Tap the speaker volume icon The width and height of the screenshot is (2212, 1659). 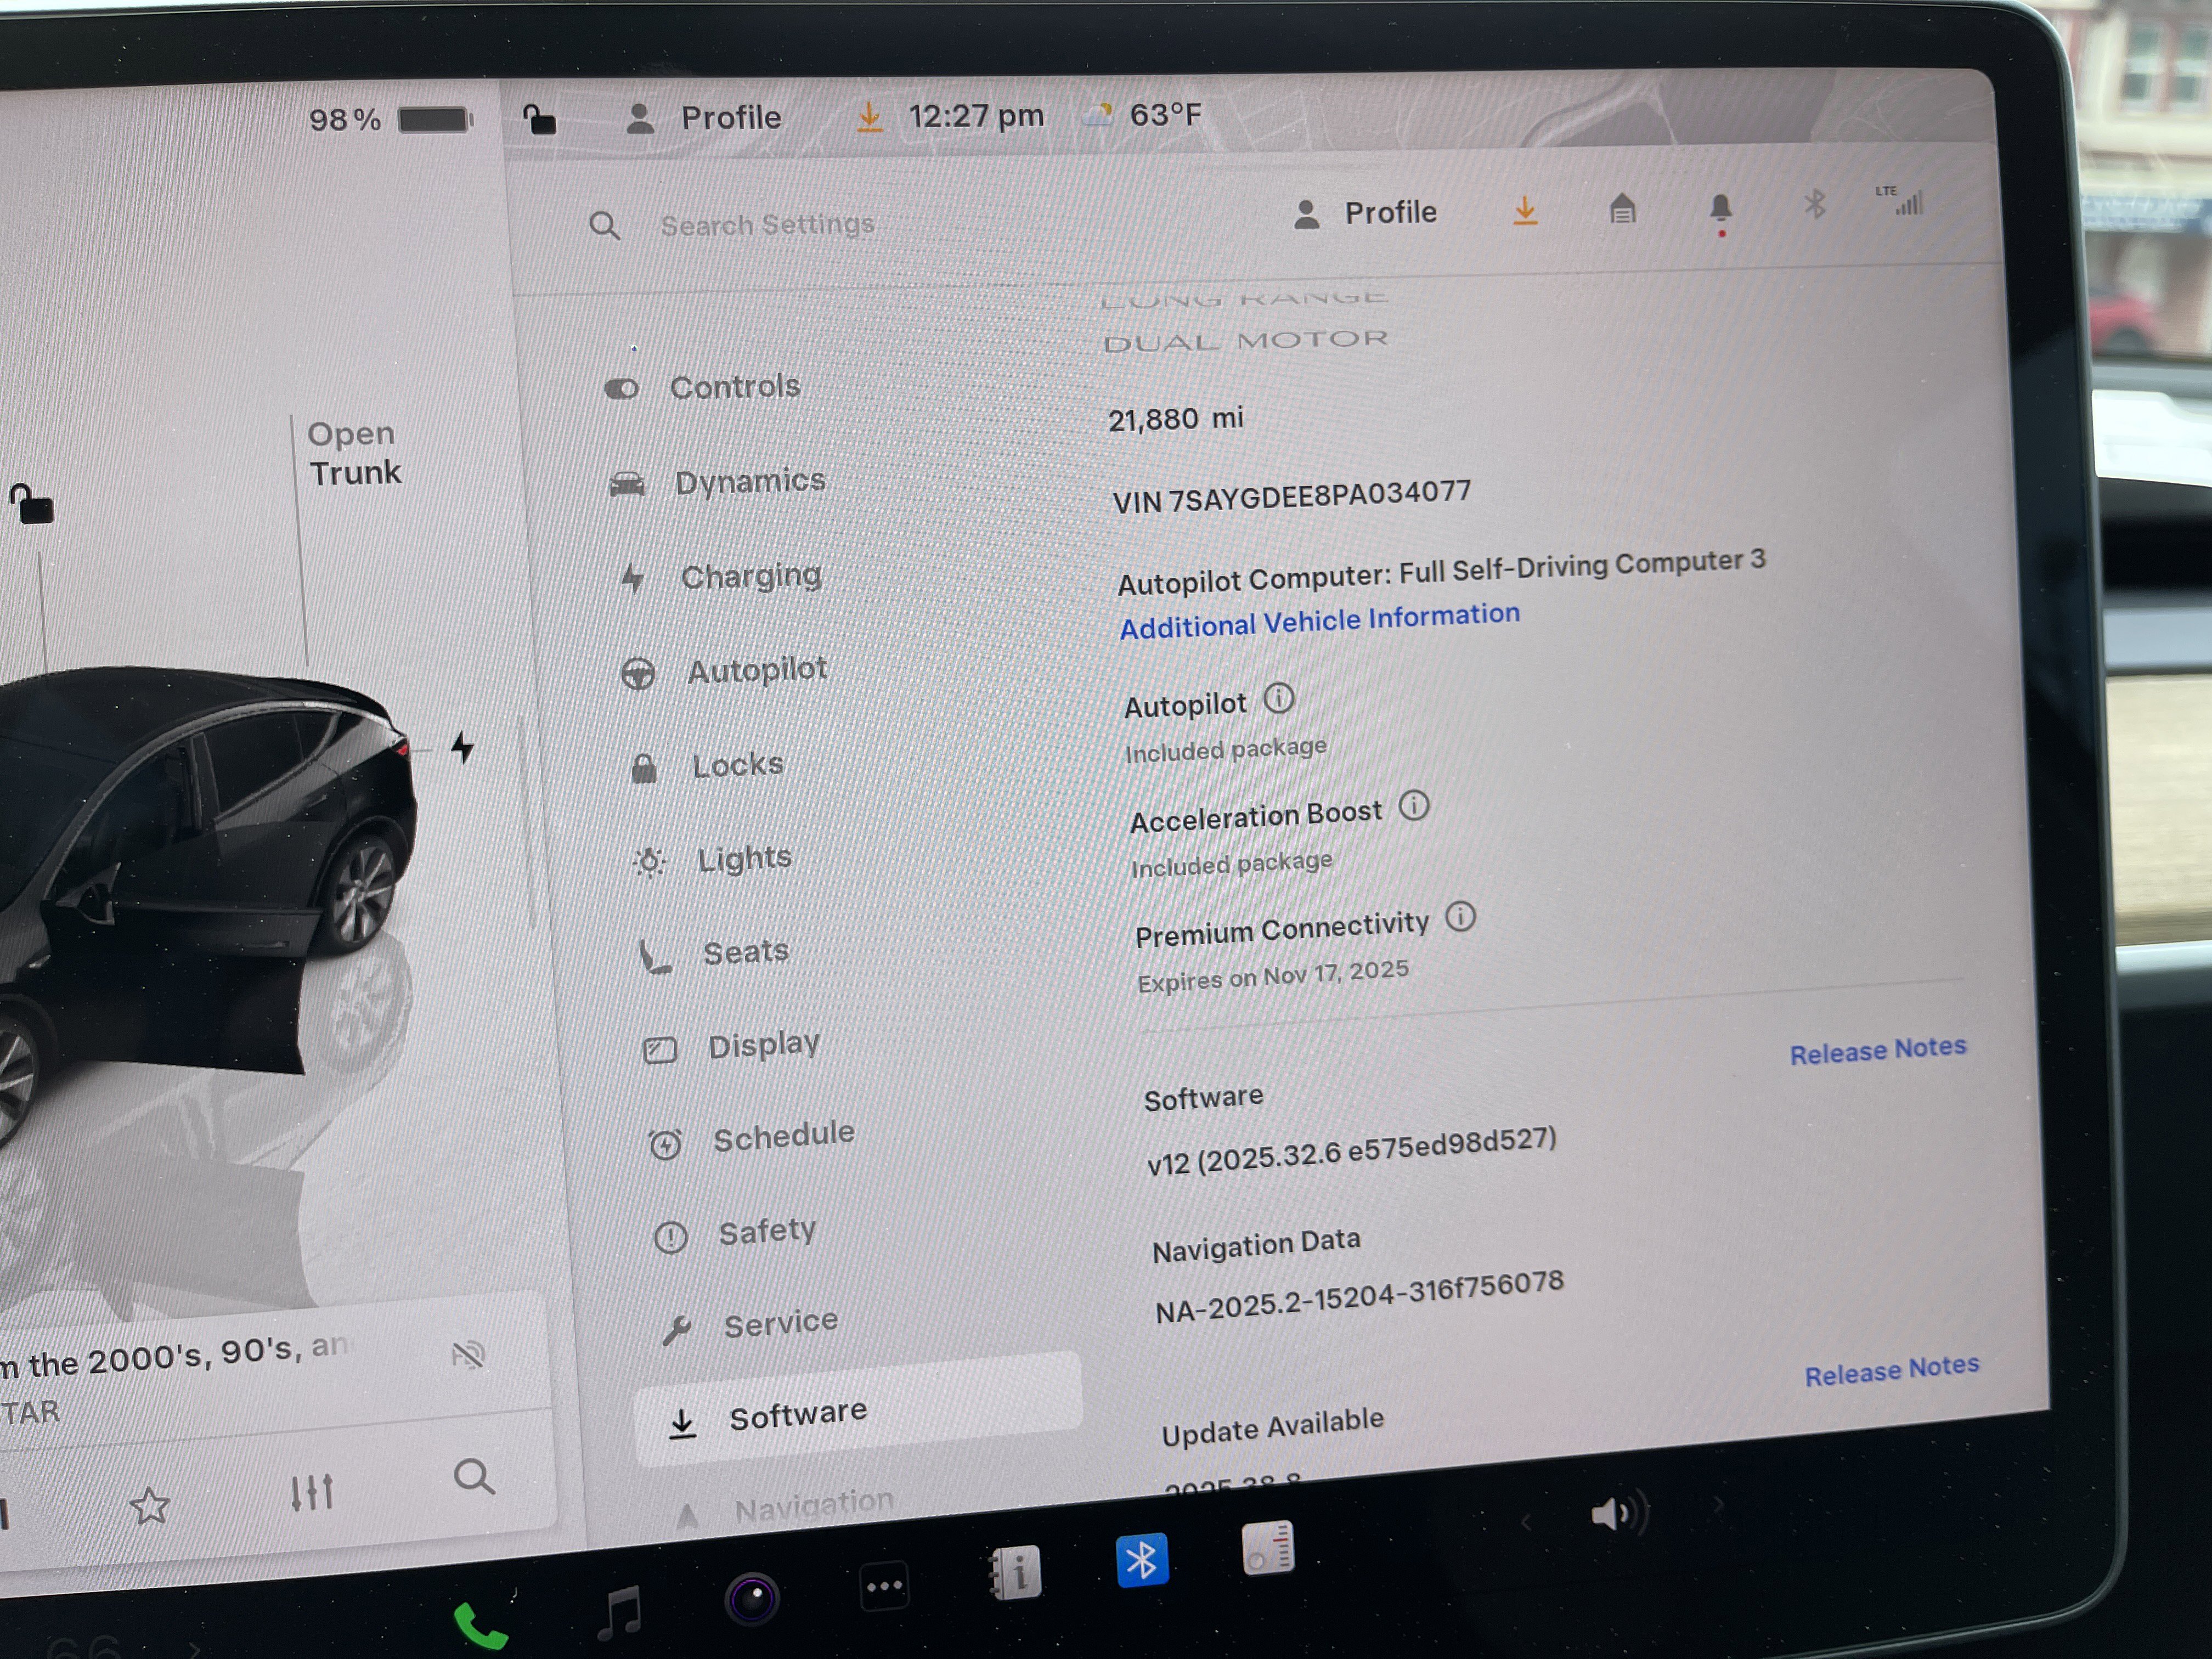coord(1614,1514)
